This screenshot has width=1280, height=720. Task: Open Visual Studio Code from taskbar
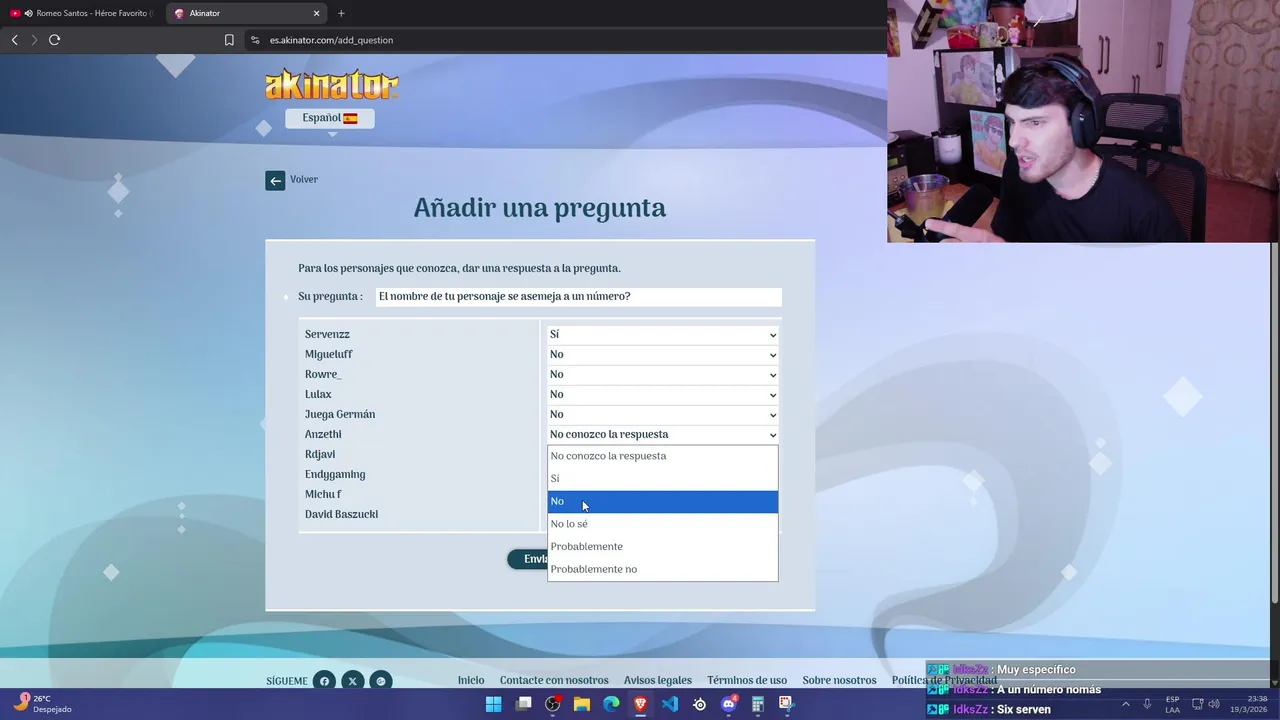point(670,704)
